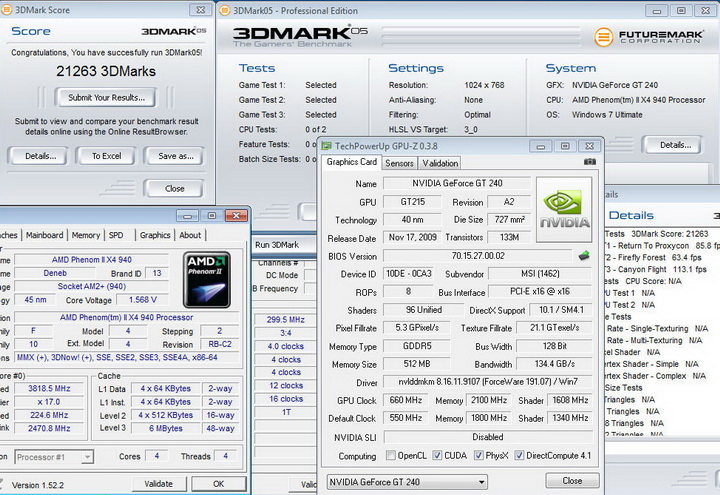The image size is (720, 495).
Task: Click the 21263 3DMarks score text
Action: [x=106, y=71]
